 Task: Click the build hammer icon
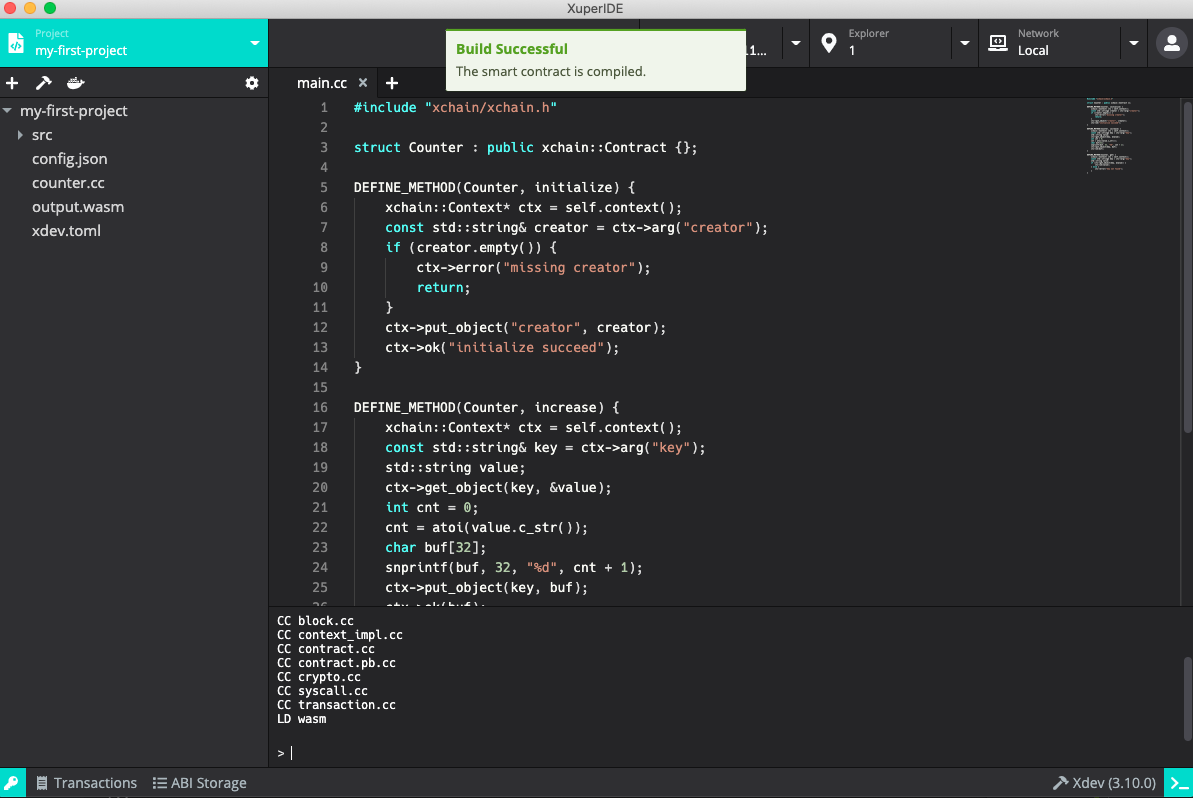coord(43,83)
